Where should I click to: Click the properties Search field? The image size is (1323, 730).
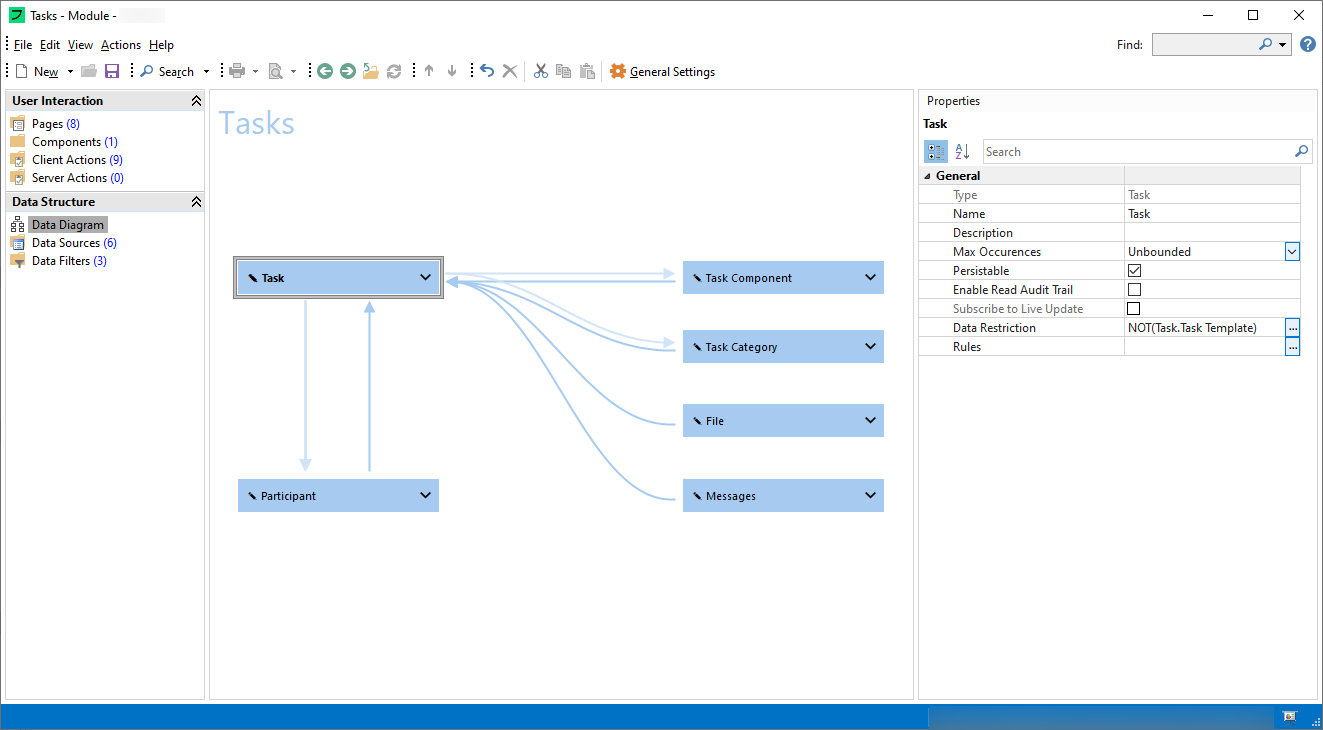1138,152
